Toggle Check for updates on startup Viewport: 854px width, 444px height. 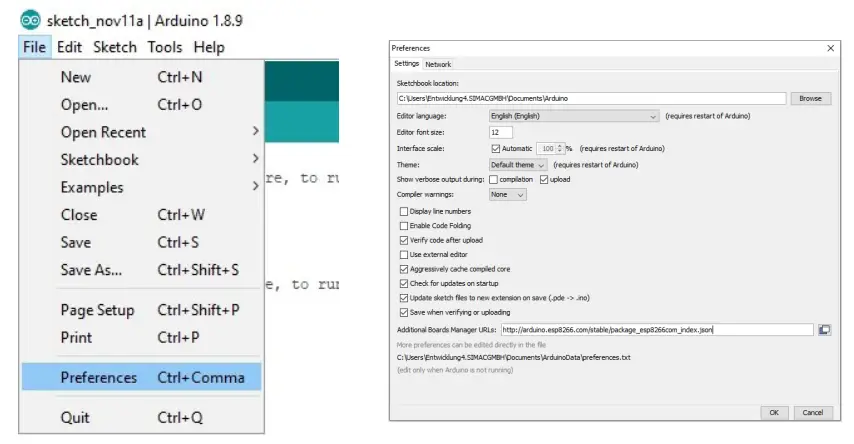tap(404, 283)
